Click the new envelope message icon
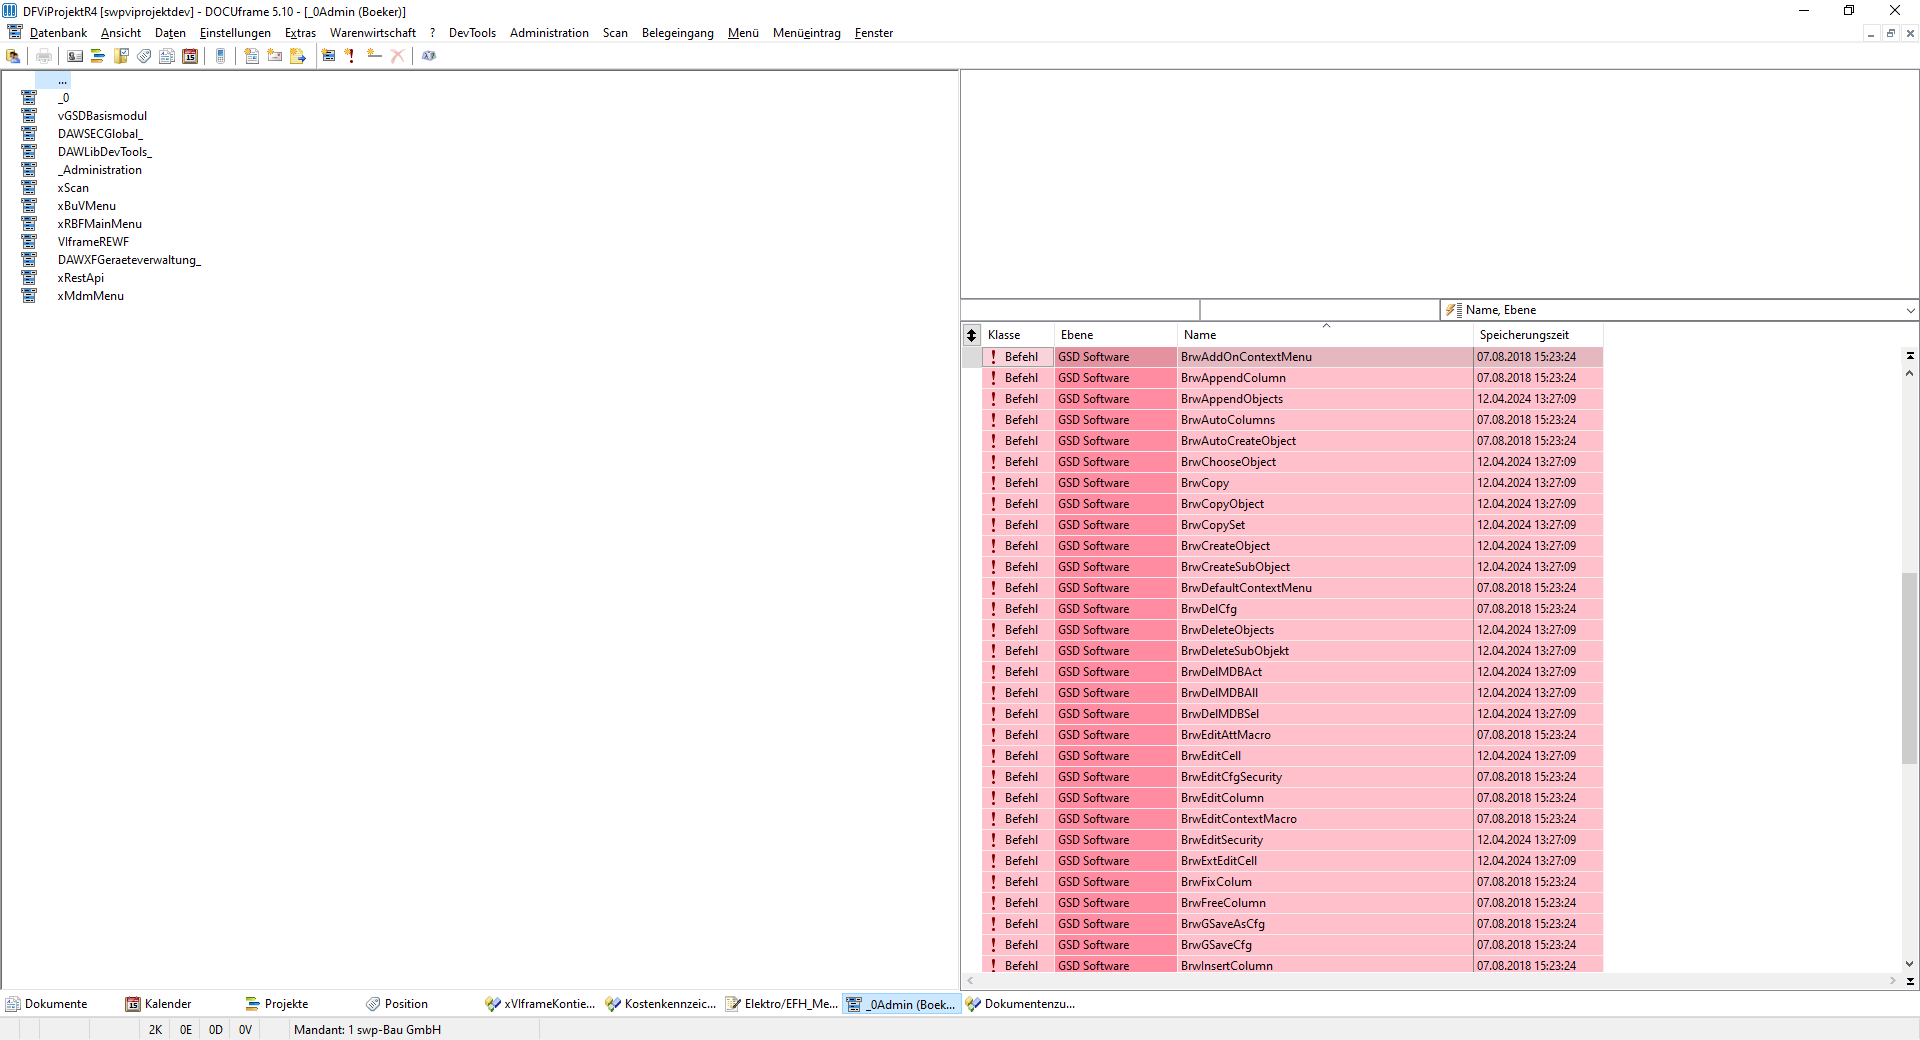 coord(275,56)
